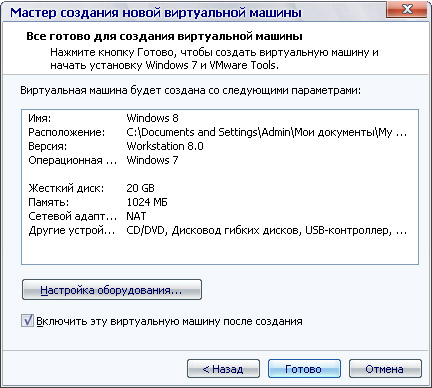The width and height of the screenshot is (432, 388).
Task: Select the 20 GB hard disk value
Action: 140,188
